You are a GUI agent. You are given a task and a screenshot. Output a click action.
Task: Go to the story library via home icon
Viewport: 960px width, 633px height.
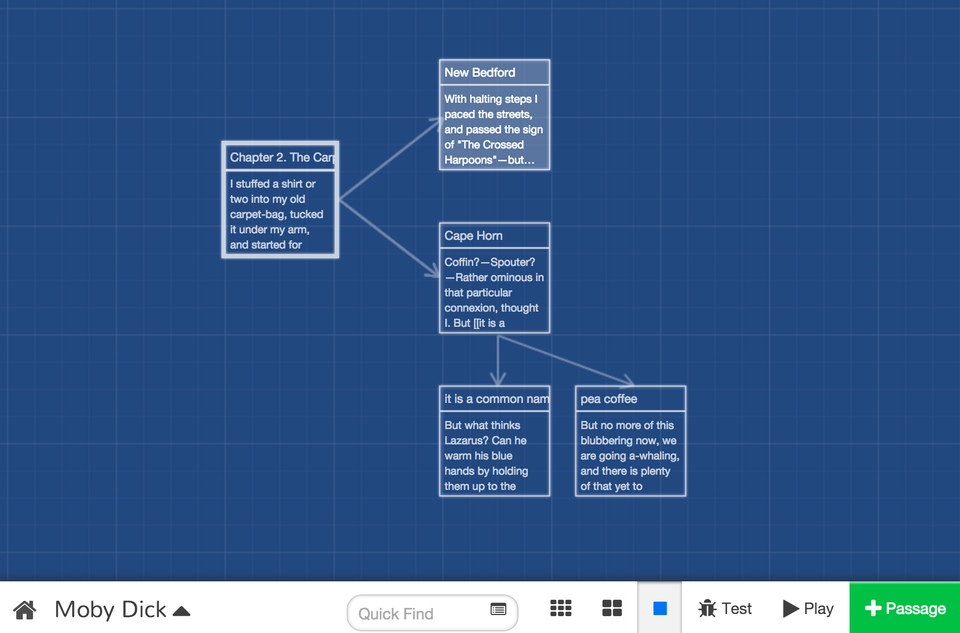click(25, 609)
